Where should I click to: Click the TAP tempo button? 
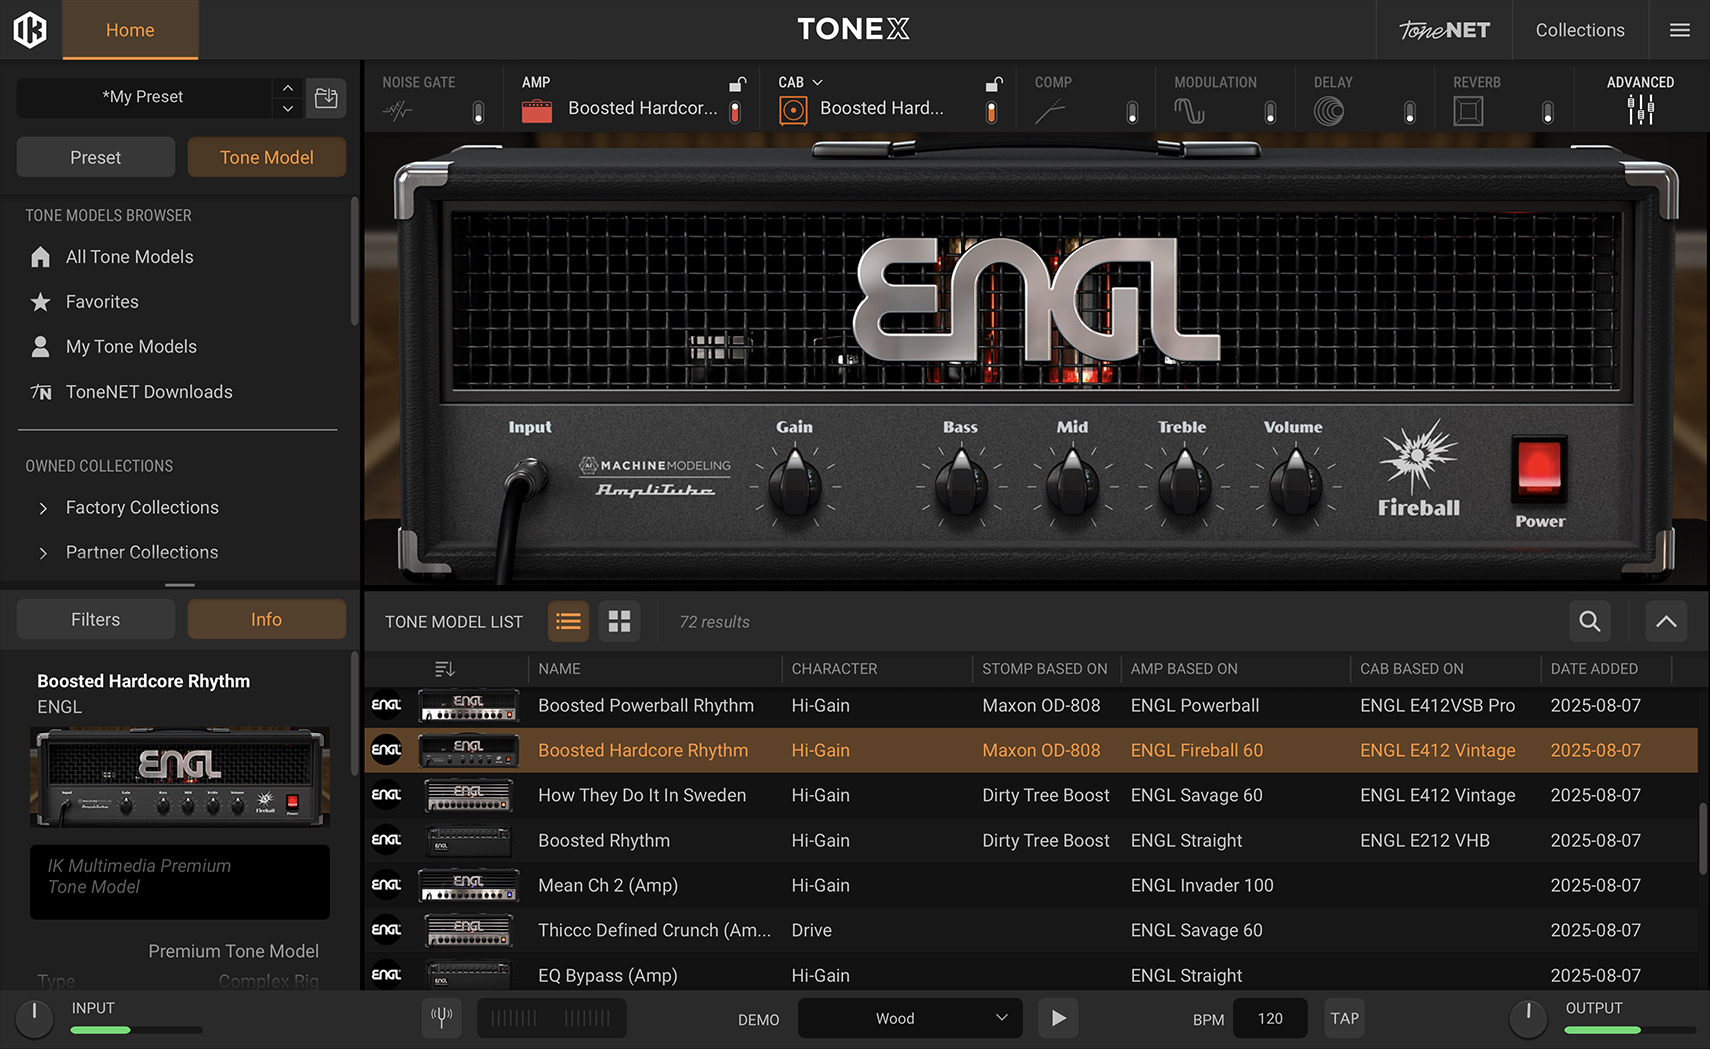[1343, 1018]
